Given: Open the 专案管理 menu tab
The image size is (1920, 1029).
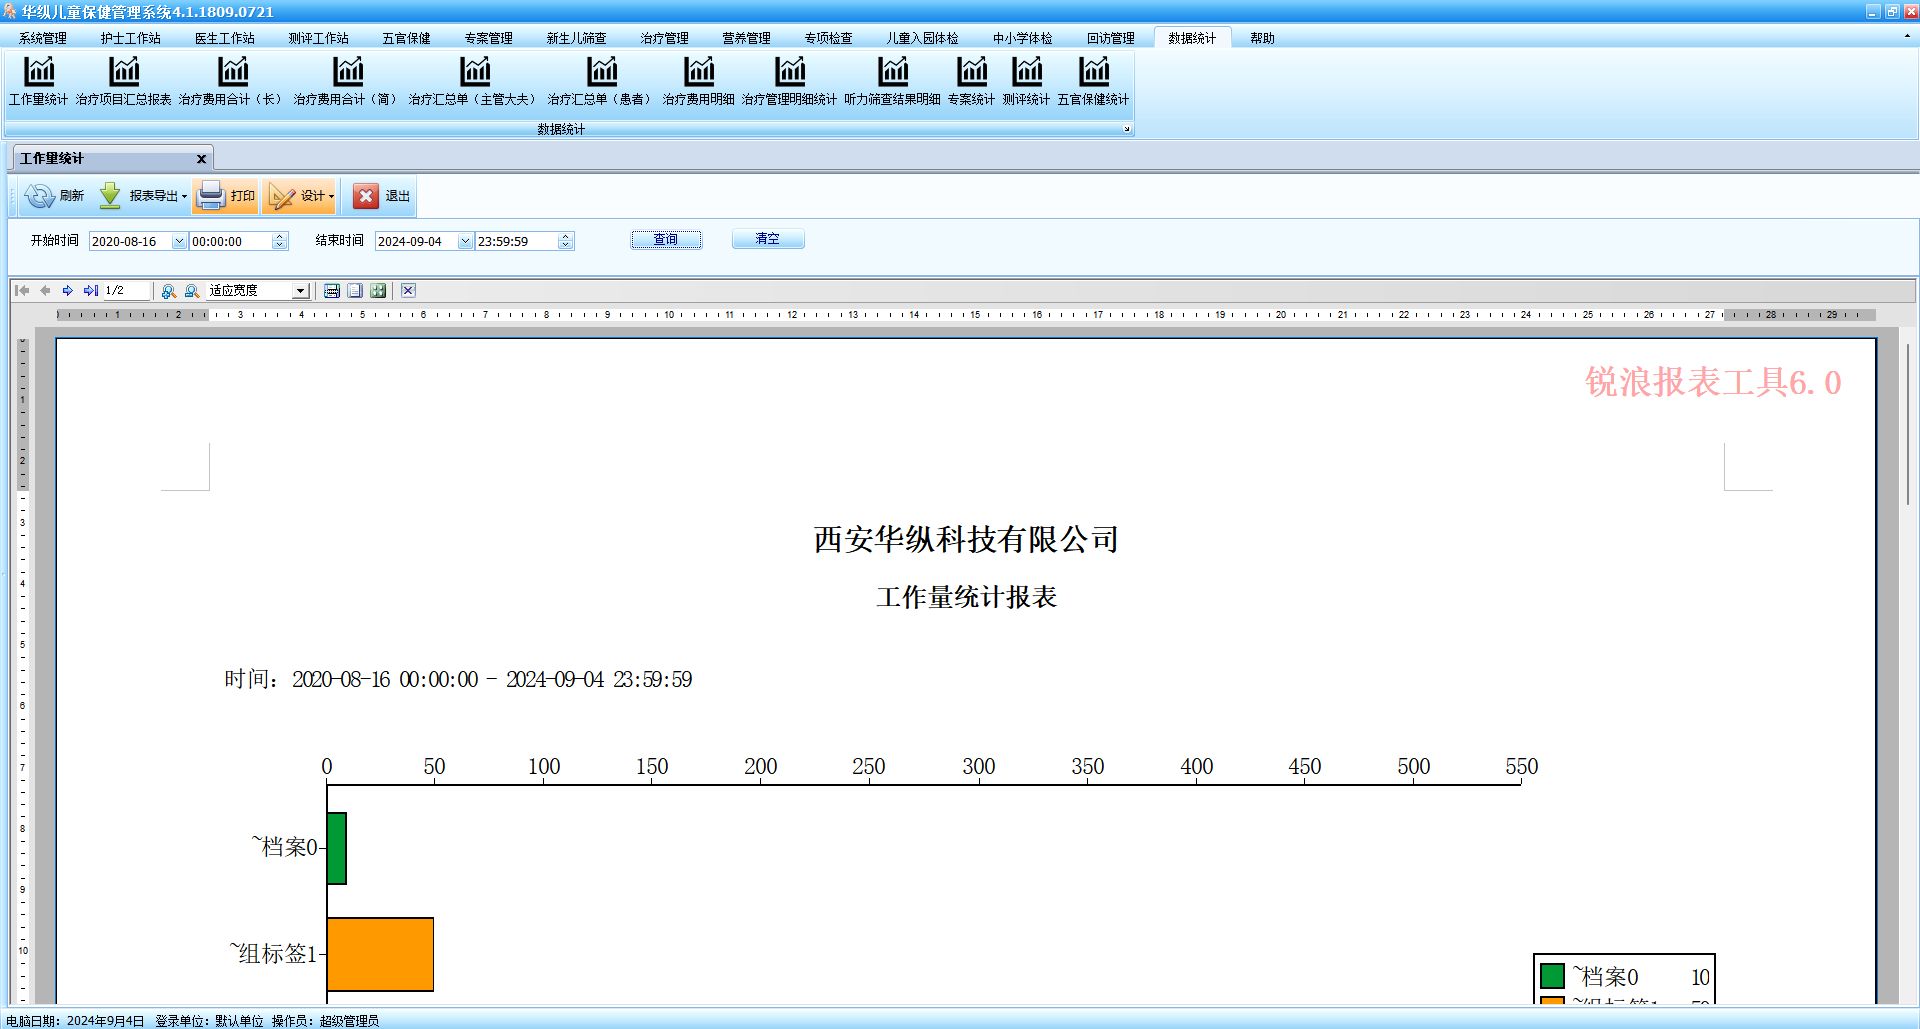Looking at the screenshot, I should pos(489,38).
